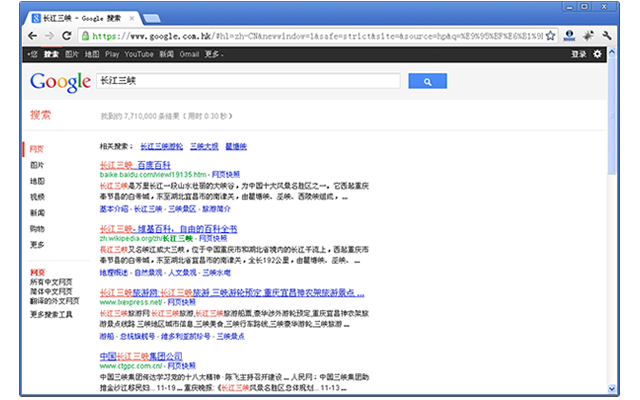Click the 搜索 heading in red
The width and height of the screenshot is (640, 400).
tap(40, 115)
